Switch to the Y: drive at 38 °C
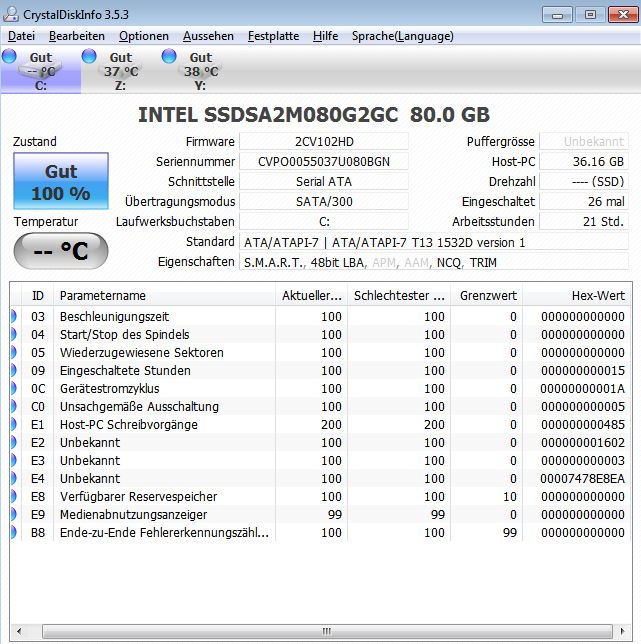The height and width of the screenshot is (644, 641). coord(201,71)
